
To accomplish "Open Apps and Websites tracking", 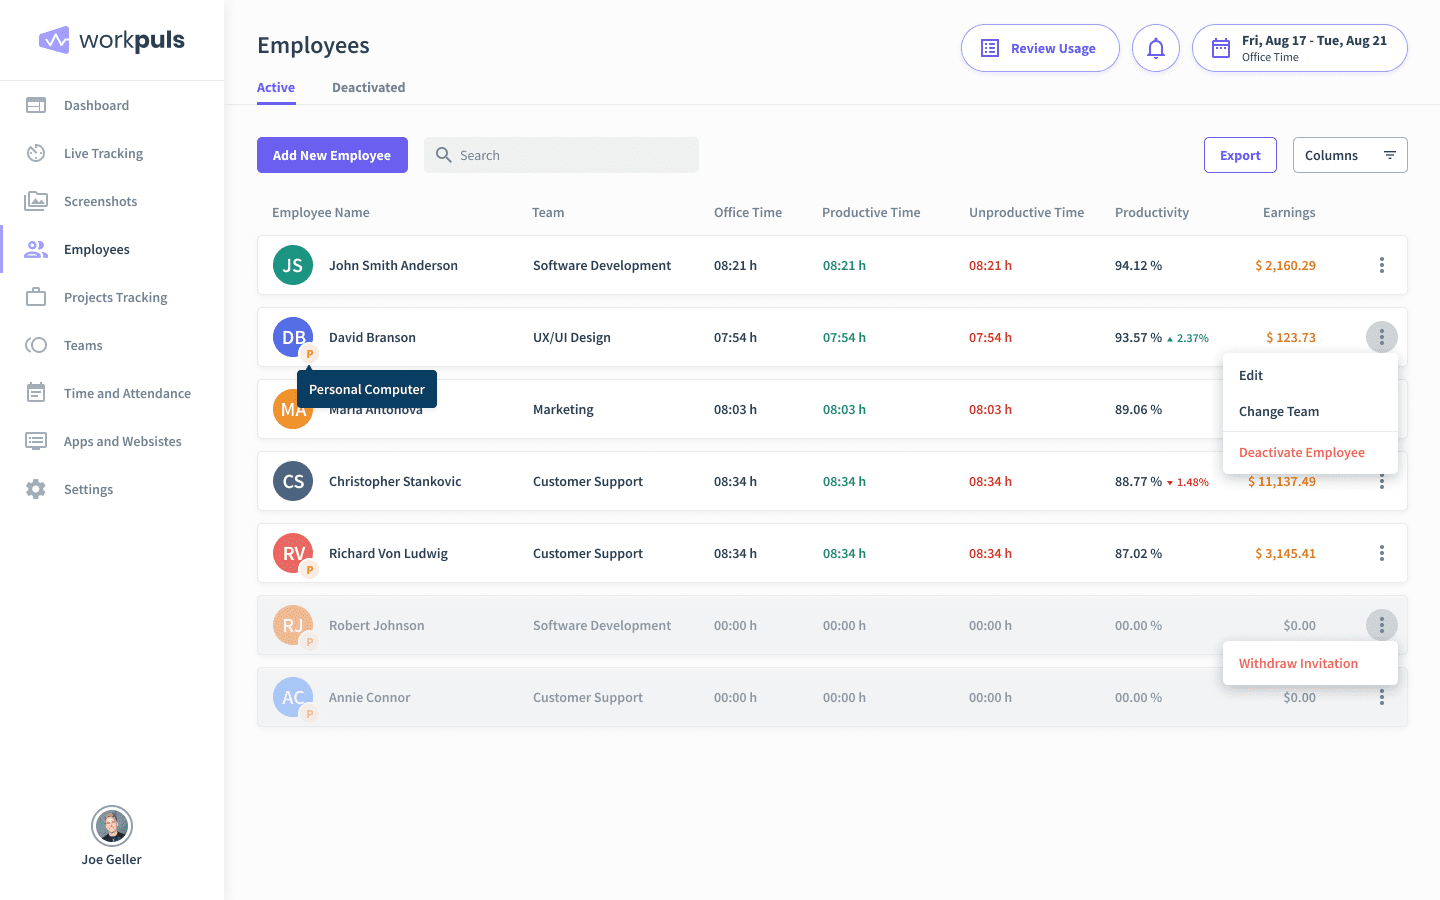I will click(122, 441).
